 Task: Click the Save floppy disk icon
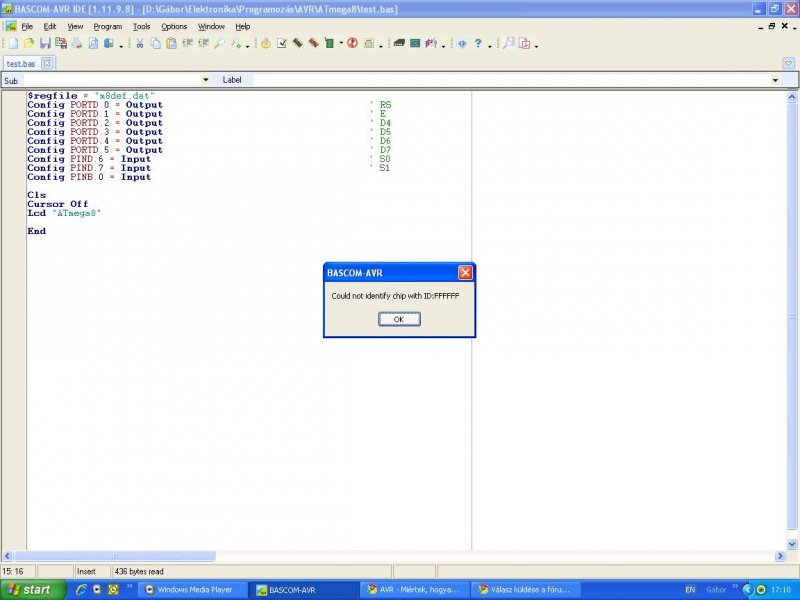(x=45, y=43)
